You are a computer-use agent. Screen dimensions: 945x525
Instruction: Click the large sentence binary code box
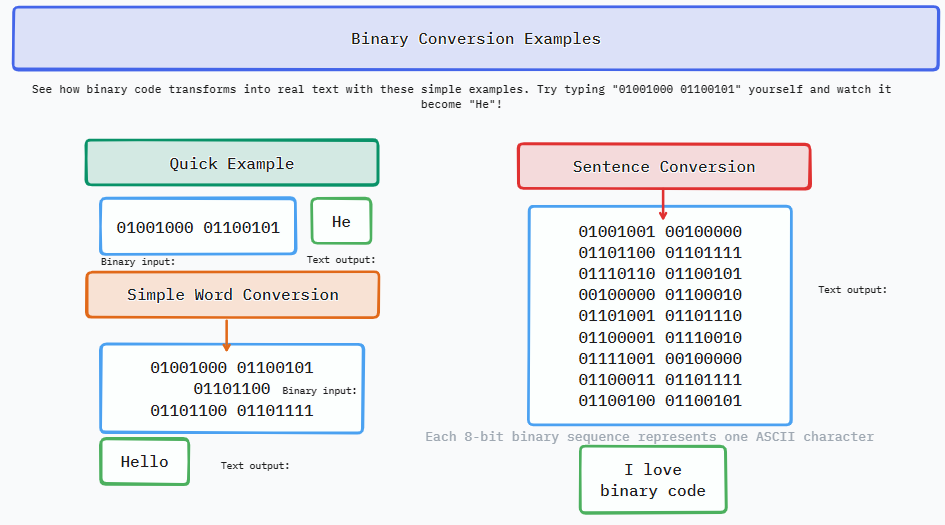[659, 316]
